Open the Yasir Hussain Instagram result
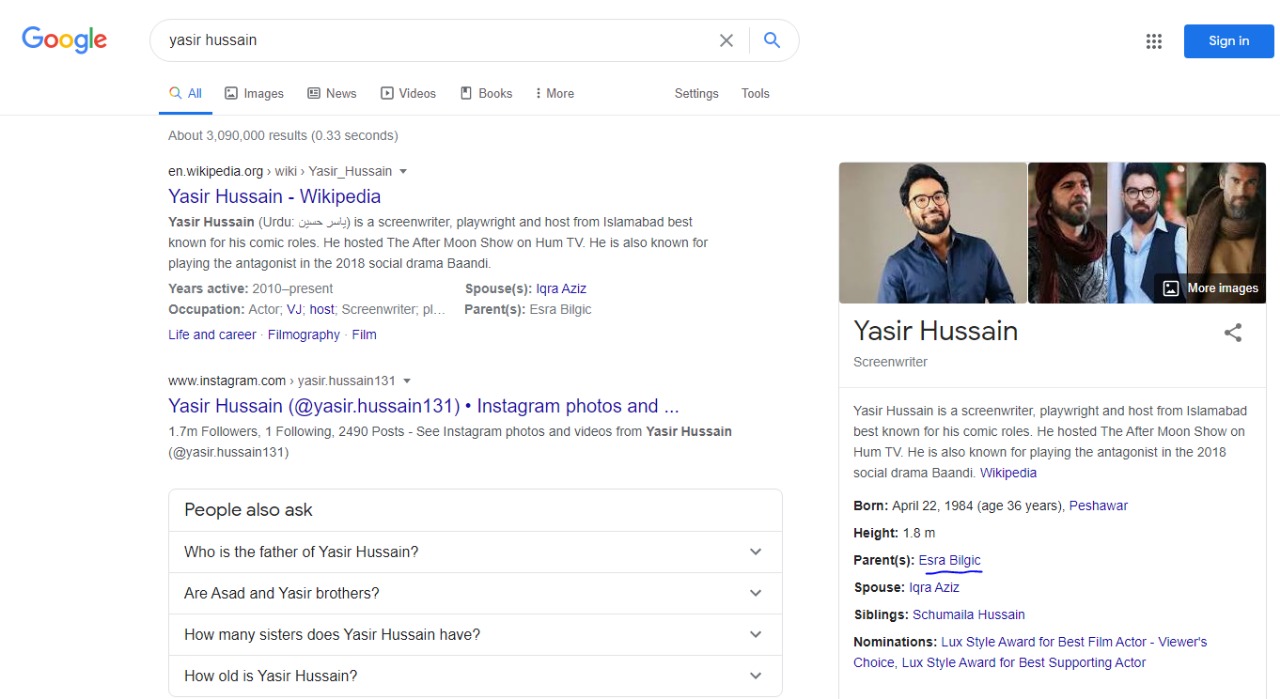 [424, 406]
